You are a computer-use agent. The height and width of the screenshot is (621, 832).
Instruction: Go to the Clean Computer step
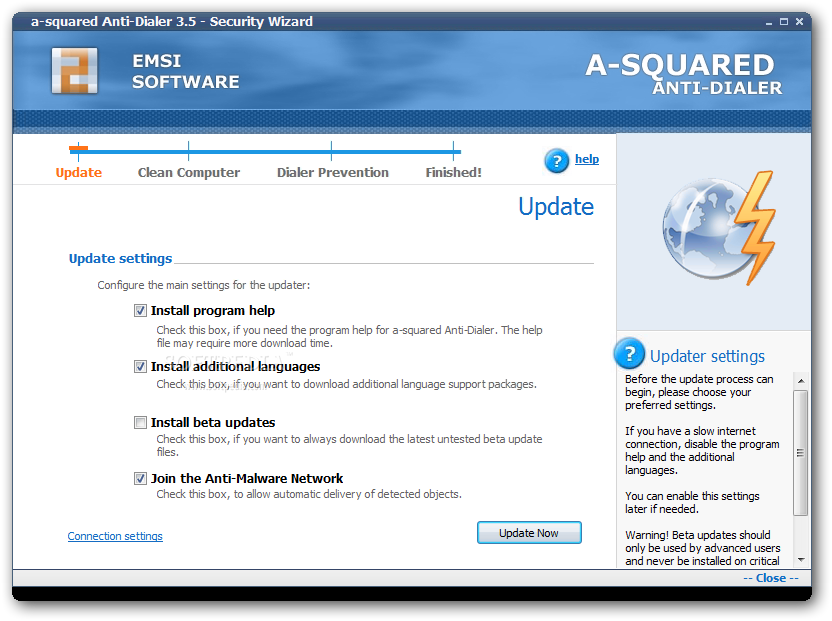click(189, 172)
